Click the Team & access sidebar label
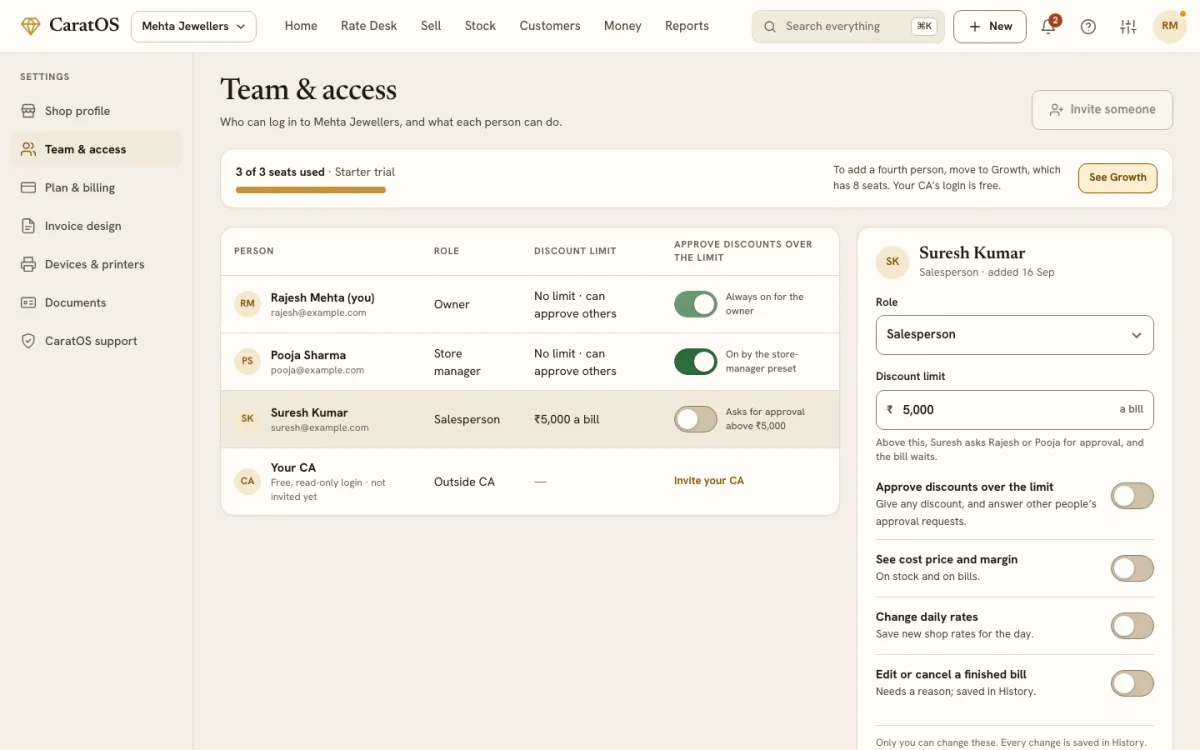The width and height of the screenshot is (1200, 750). coord(85,149)
